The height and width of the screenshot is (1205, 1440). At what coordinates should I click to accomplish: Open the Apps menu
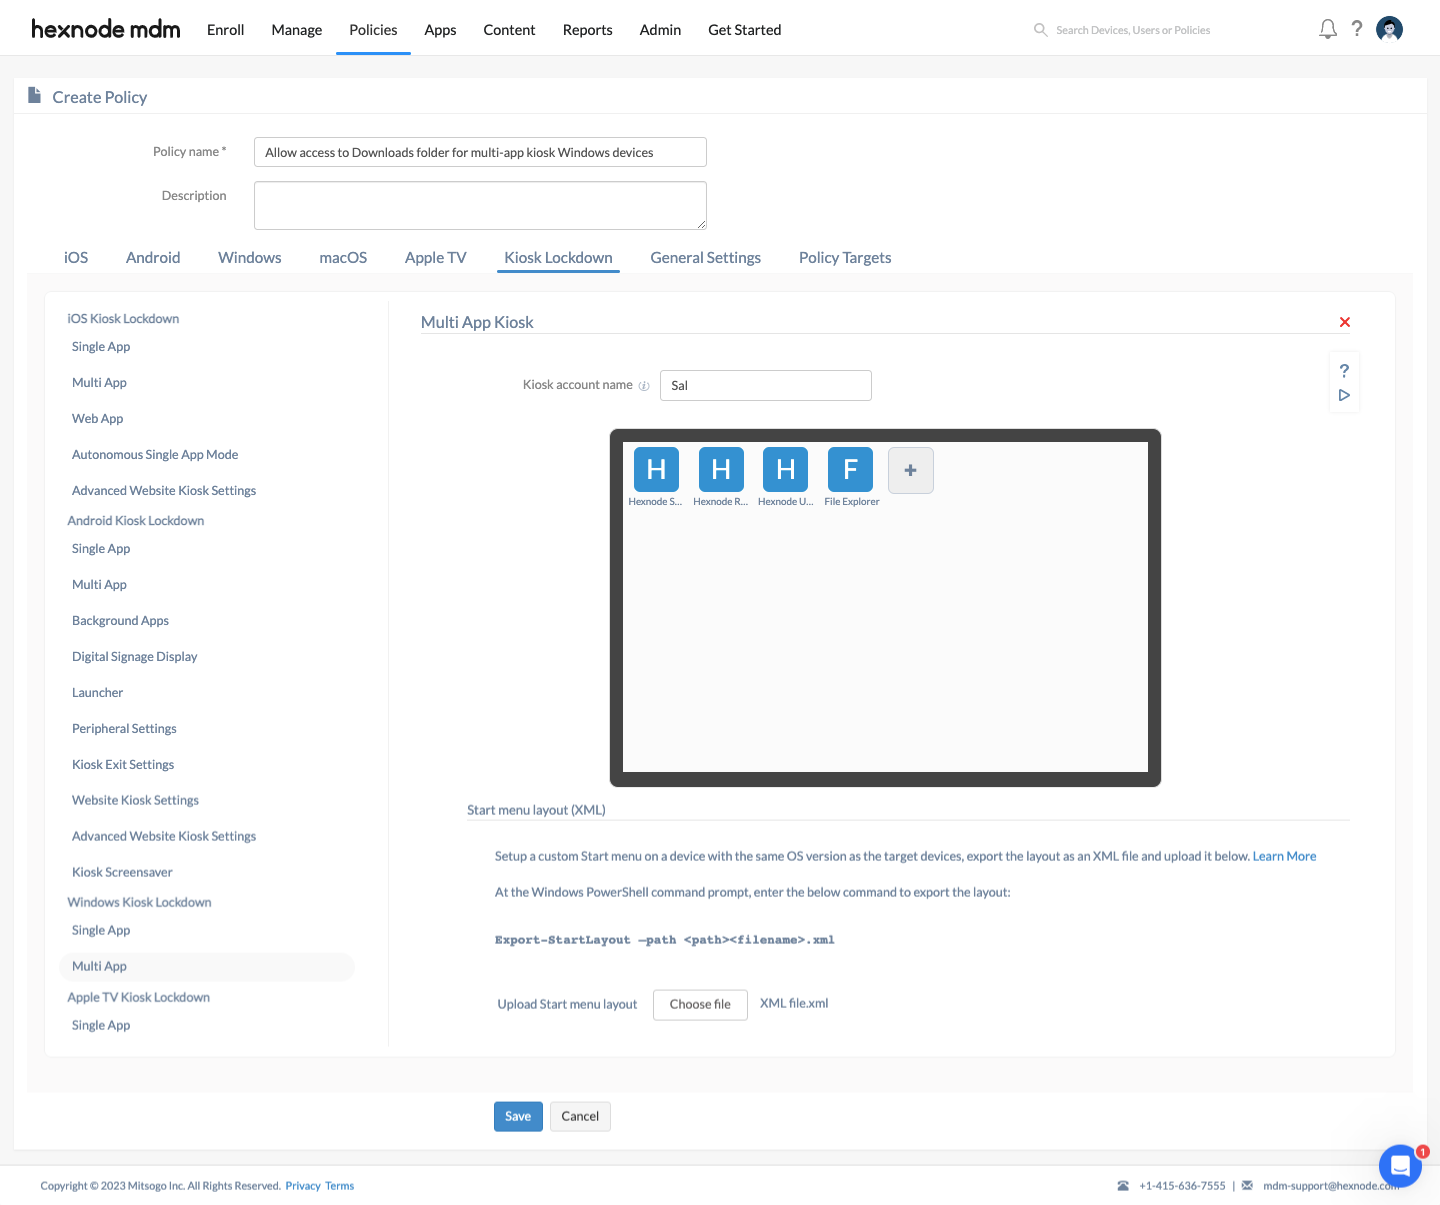[x=440, y=30]
